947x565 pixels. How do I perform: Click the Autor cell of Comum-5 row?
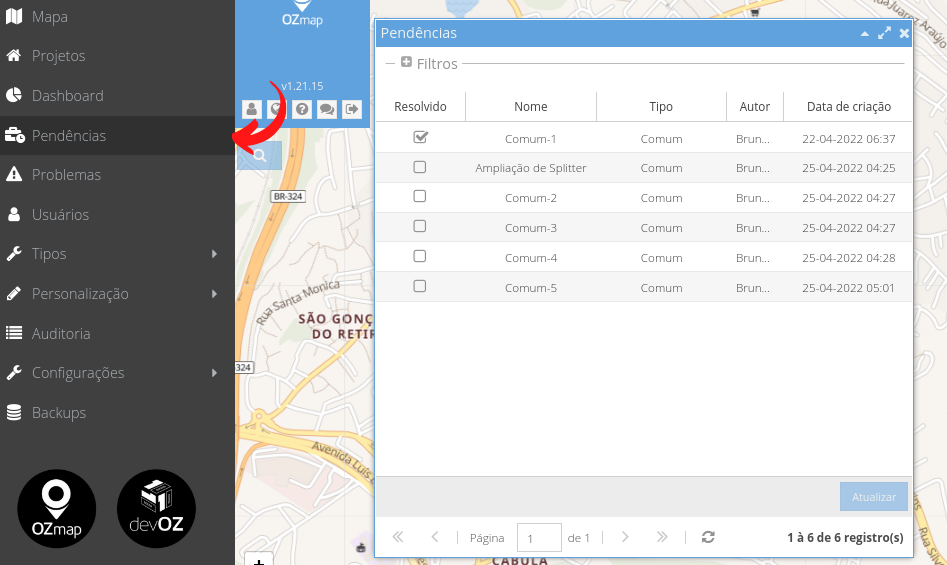pyautogui.click(x=753, y=288)
